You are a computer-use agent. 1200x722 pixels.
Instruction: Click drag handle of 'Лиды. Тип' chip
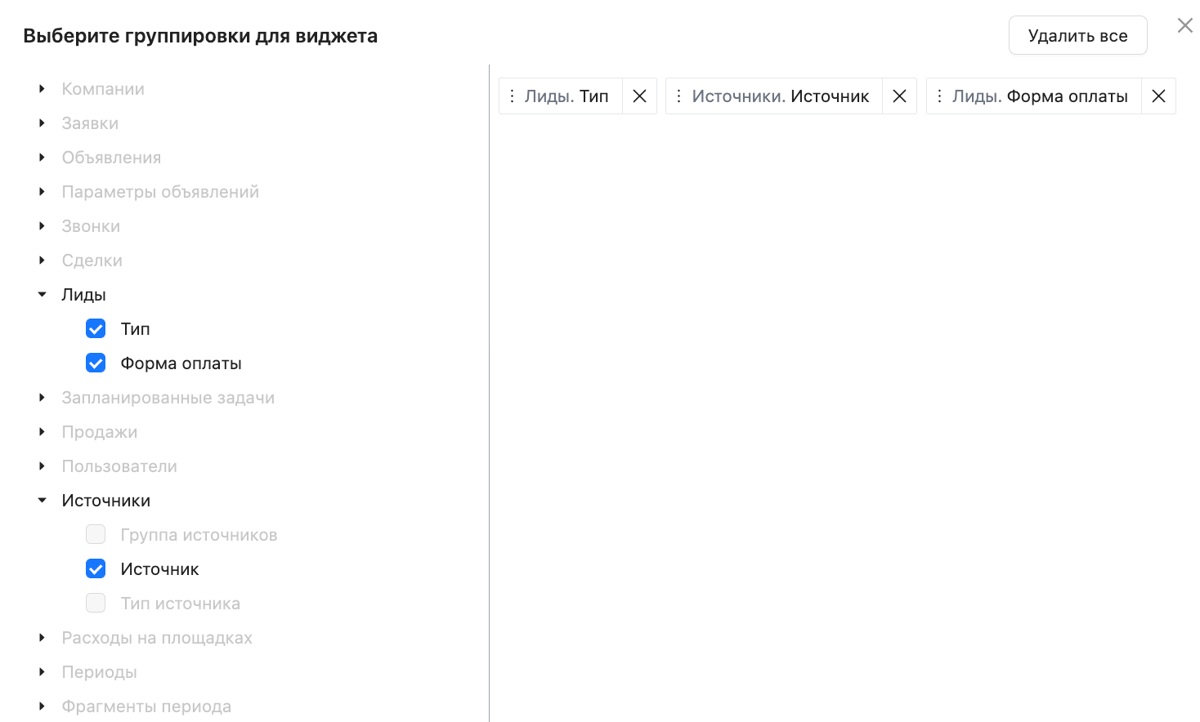point(512,97)
